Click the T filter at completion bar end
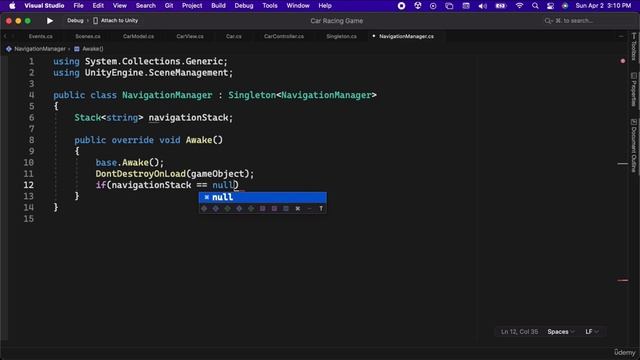Screen dimensions: 640x360 321,209
